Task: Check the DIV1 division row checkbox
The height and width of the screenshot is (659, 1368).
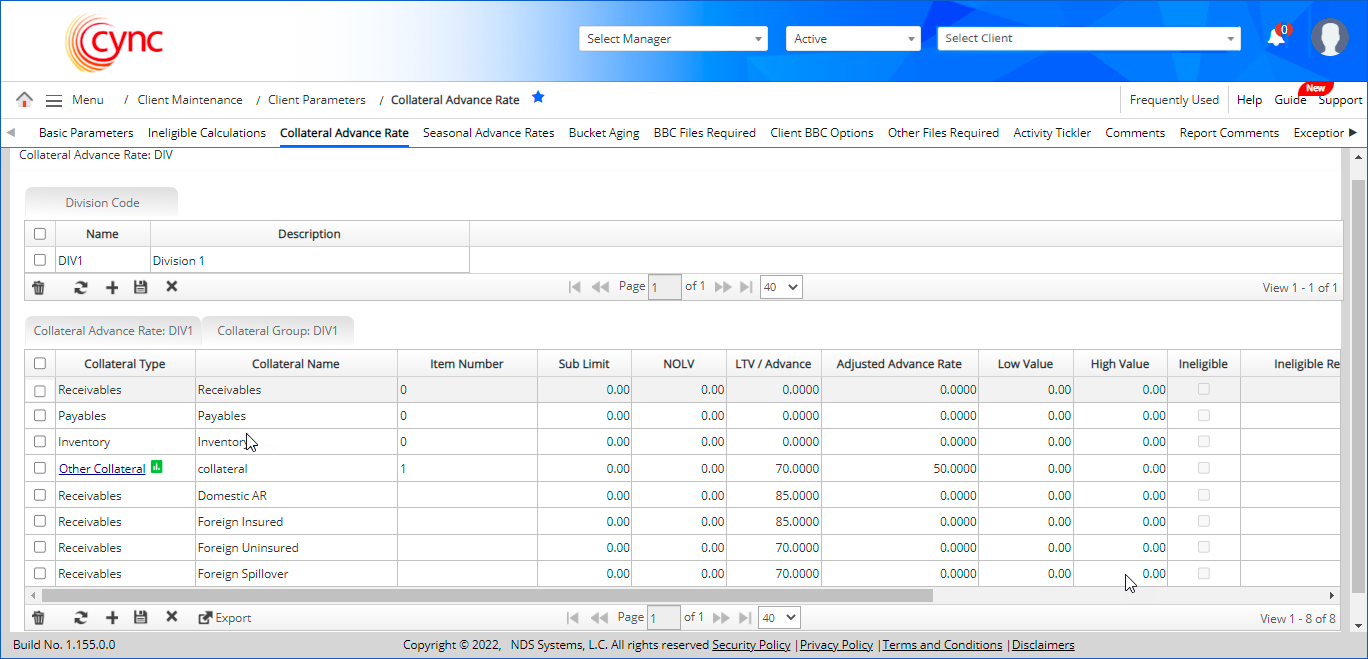Action: (40, 260)
